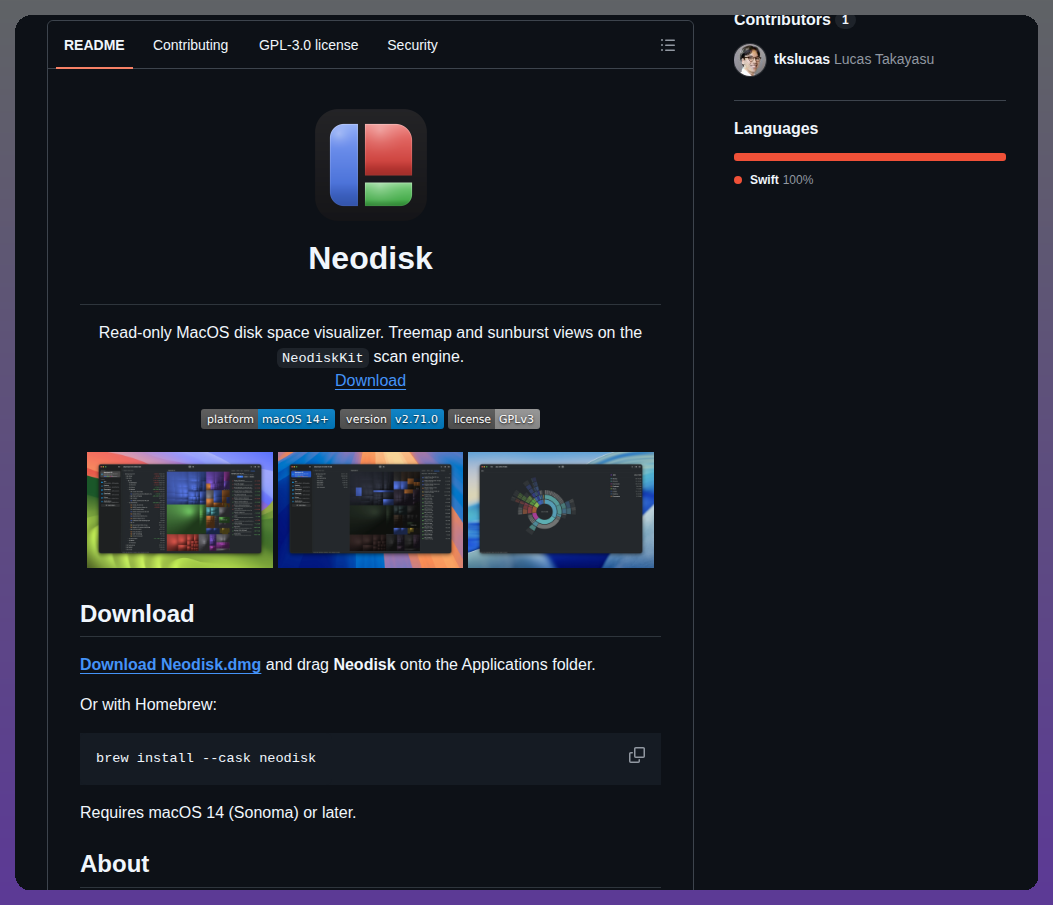
Task: Open the dark blue treemap screenshot thumbnail
Action: [x=371, y=510]
